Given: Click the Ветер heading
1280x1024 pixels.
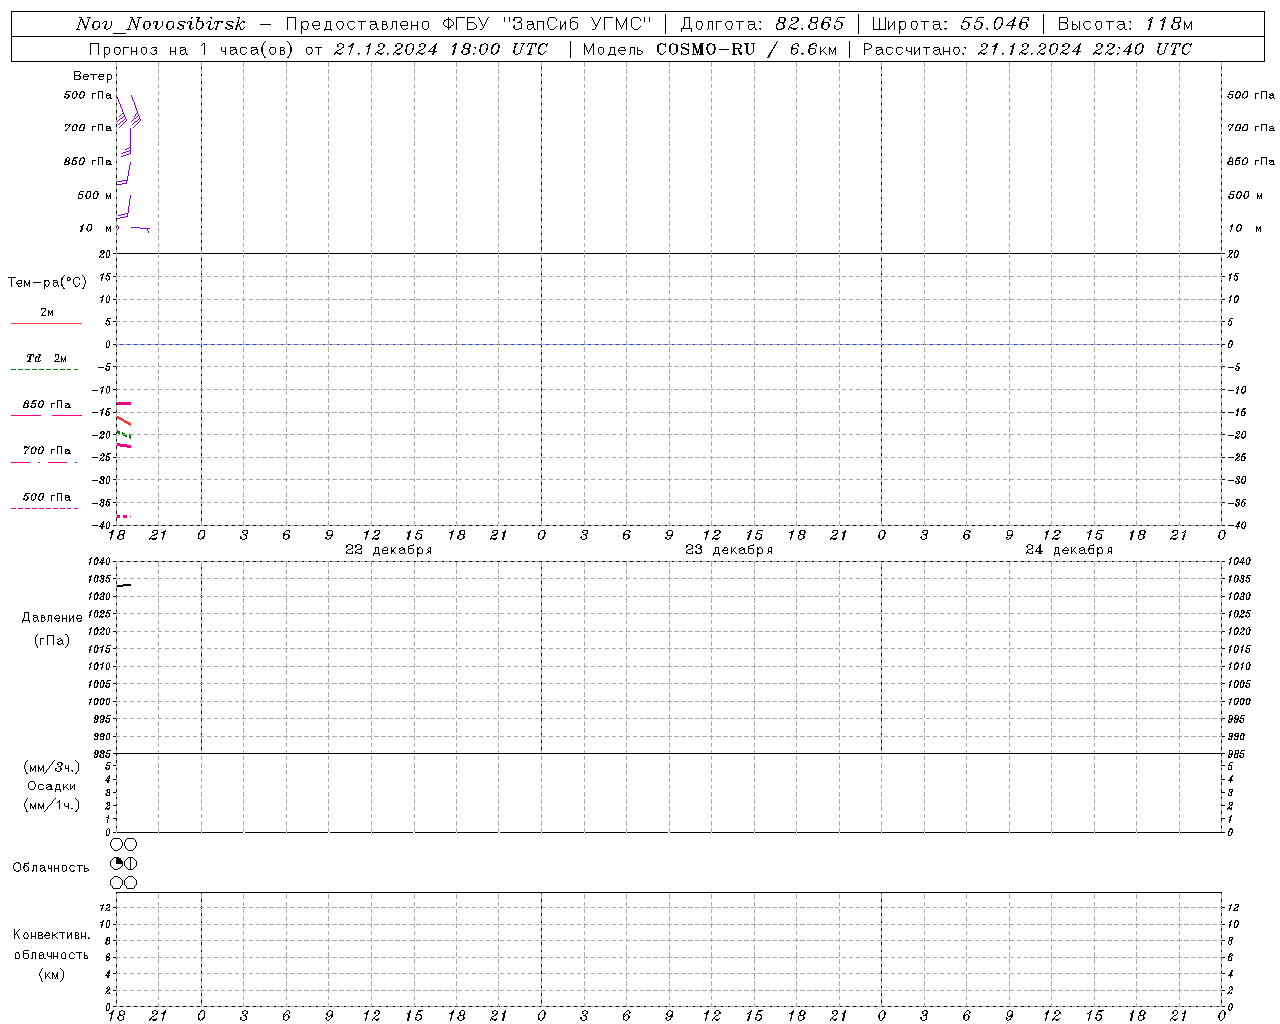Looking at the screenshot, I should pos(92,76).
